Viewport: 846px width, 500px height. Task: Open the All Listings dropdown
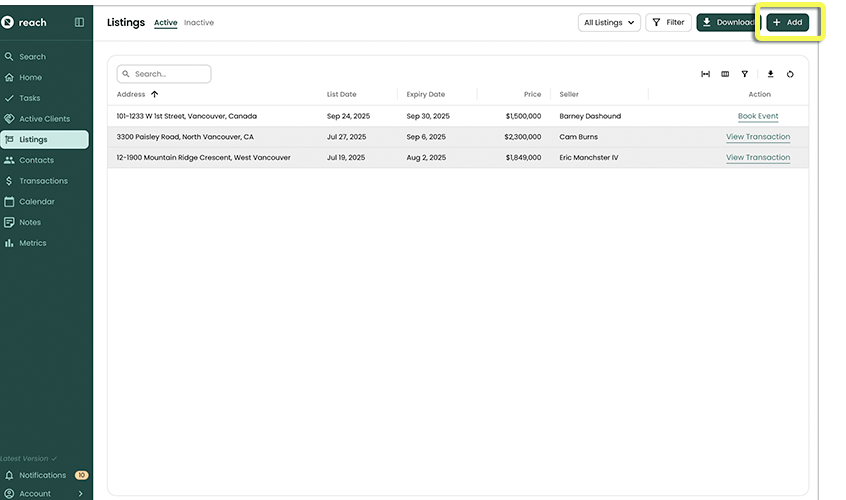point(609,22)
